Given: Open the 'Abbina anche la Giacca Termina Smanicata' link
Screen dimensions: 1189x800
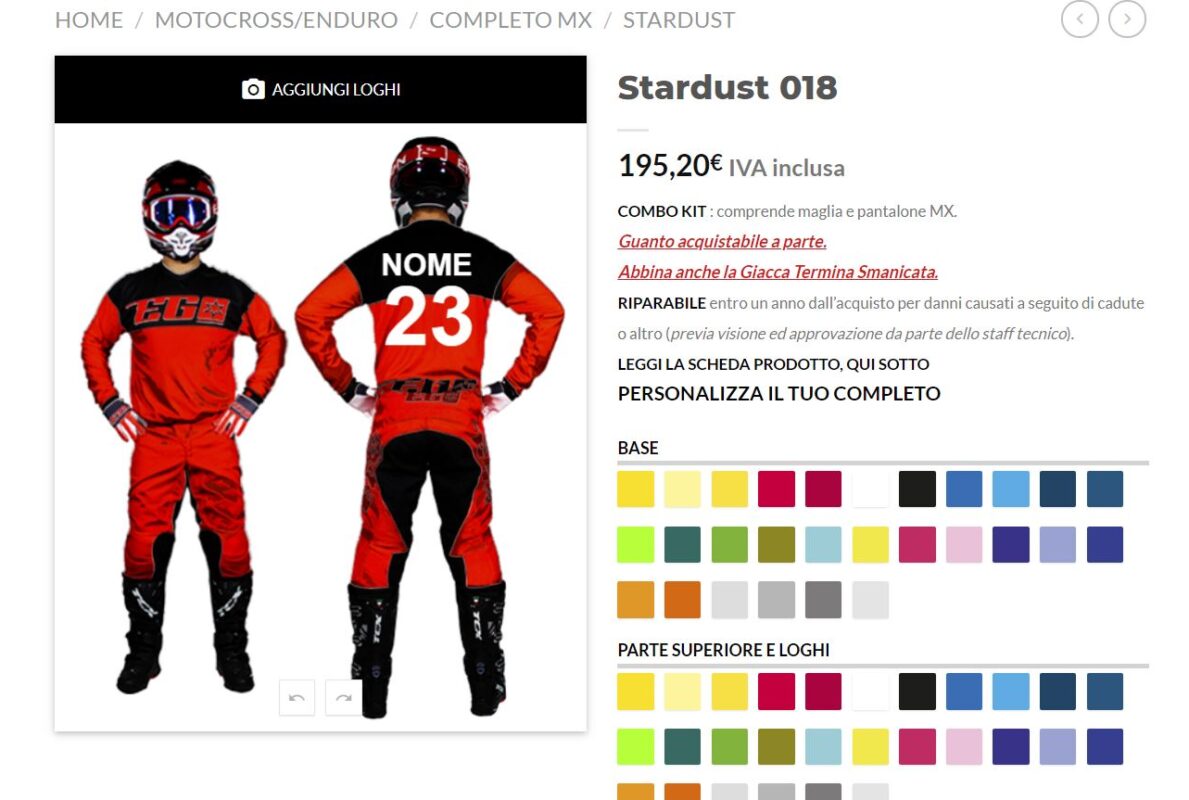Looking at the screenshot, I should pos(778,271).
